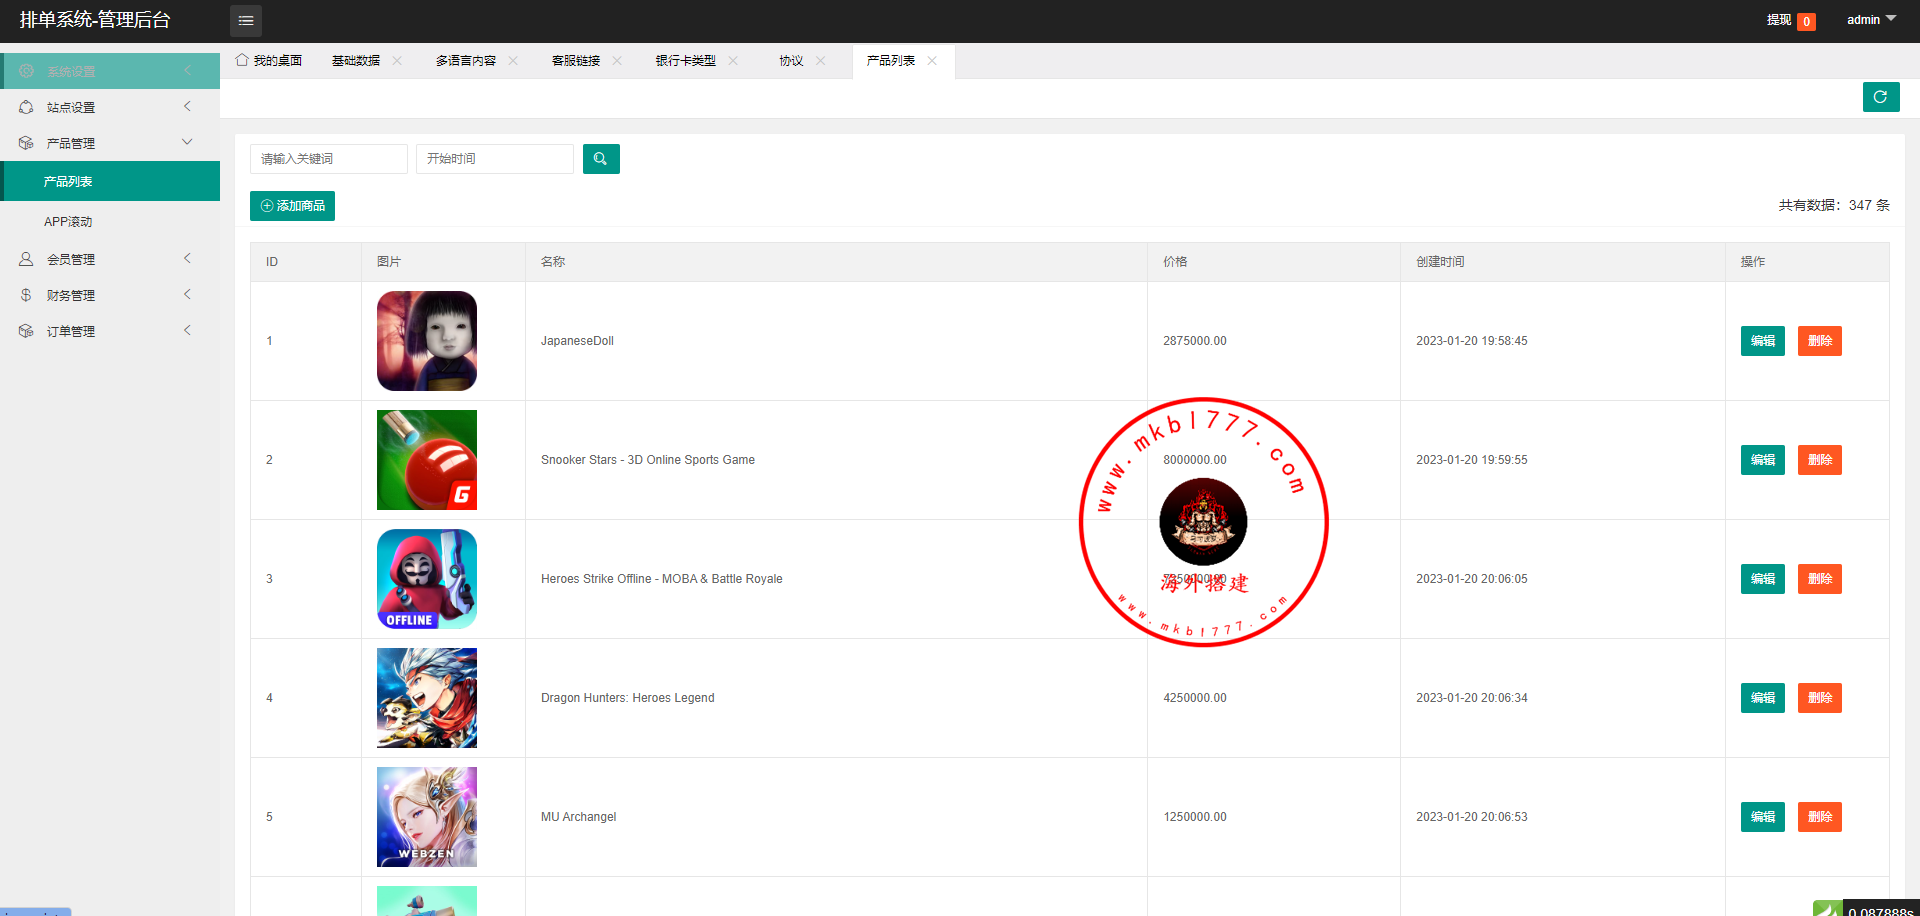Open the Heroes Strike Offline product image
1920x916 pixels.
[x=427, y=579]
